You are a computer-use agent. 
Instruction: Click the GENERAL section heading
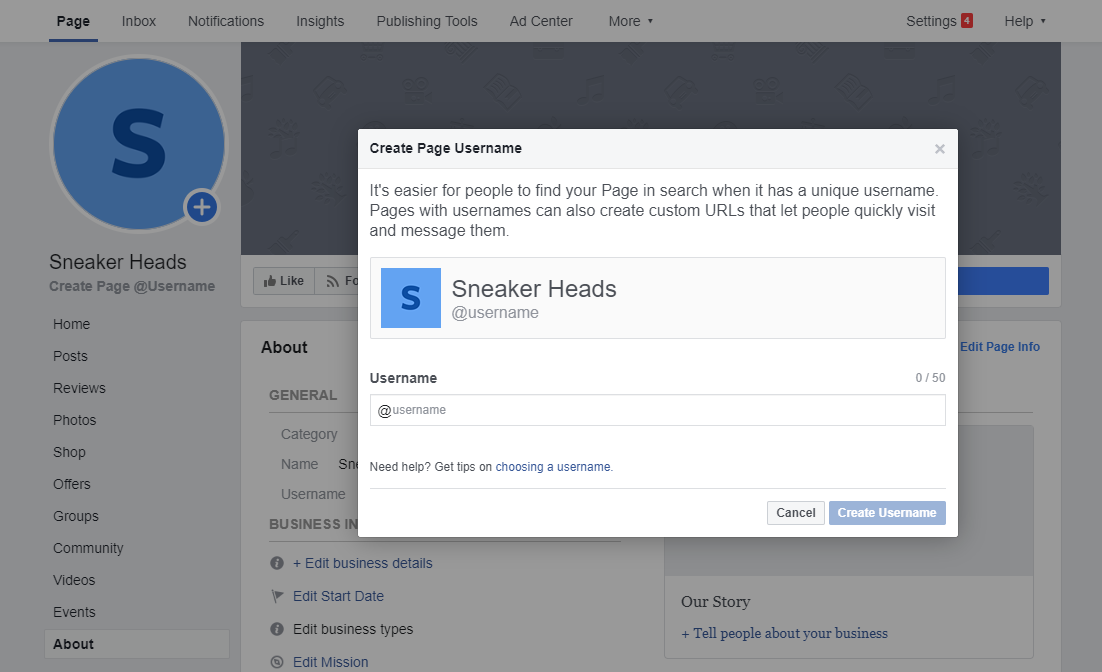coord(303,395)
